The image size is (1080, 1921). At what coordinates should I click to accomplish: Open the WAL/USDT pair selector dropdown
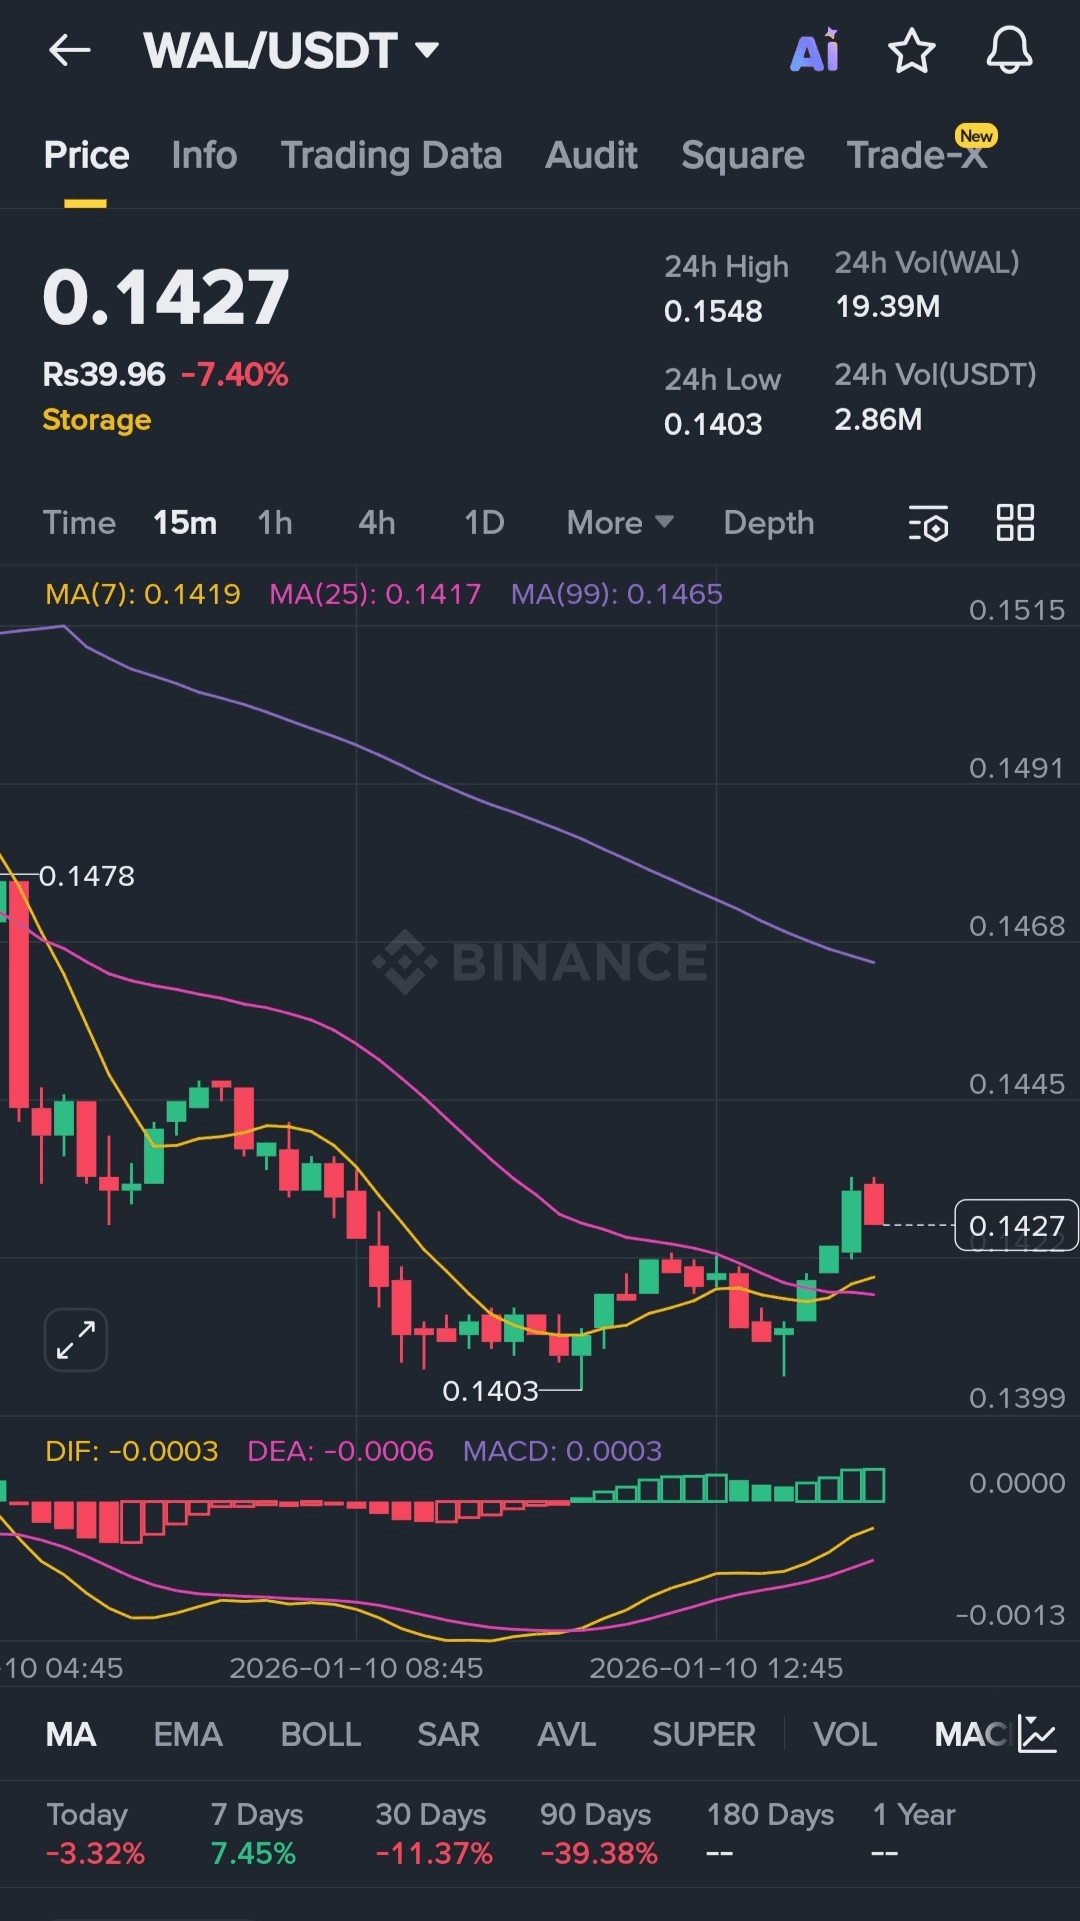(291, 50)
